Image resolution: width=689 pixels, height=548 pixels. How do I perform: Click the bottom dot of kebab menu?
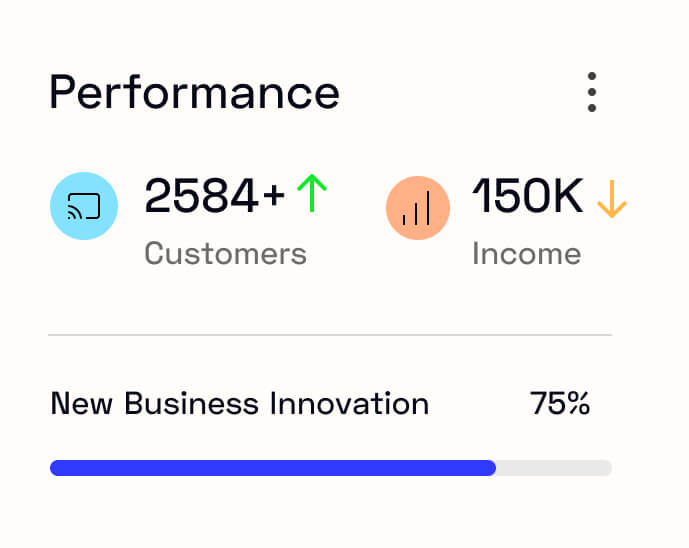[591, 108]
